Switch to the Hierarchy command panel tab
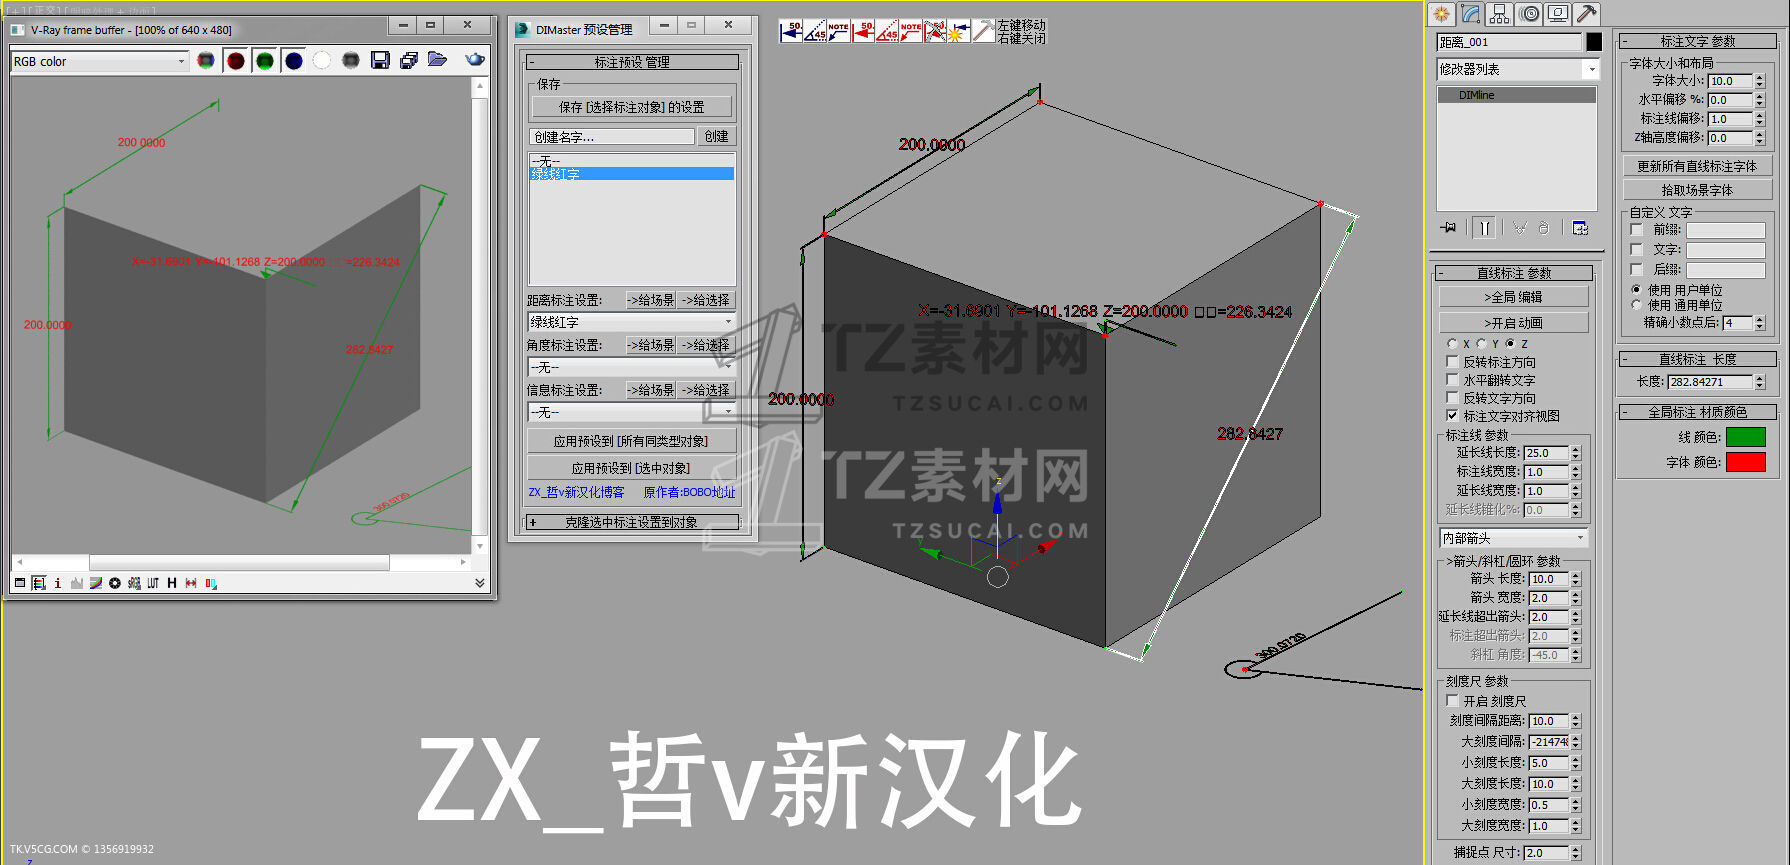1790x865 pixels. point(1499,14)
